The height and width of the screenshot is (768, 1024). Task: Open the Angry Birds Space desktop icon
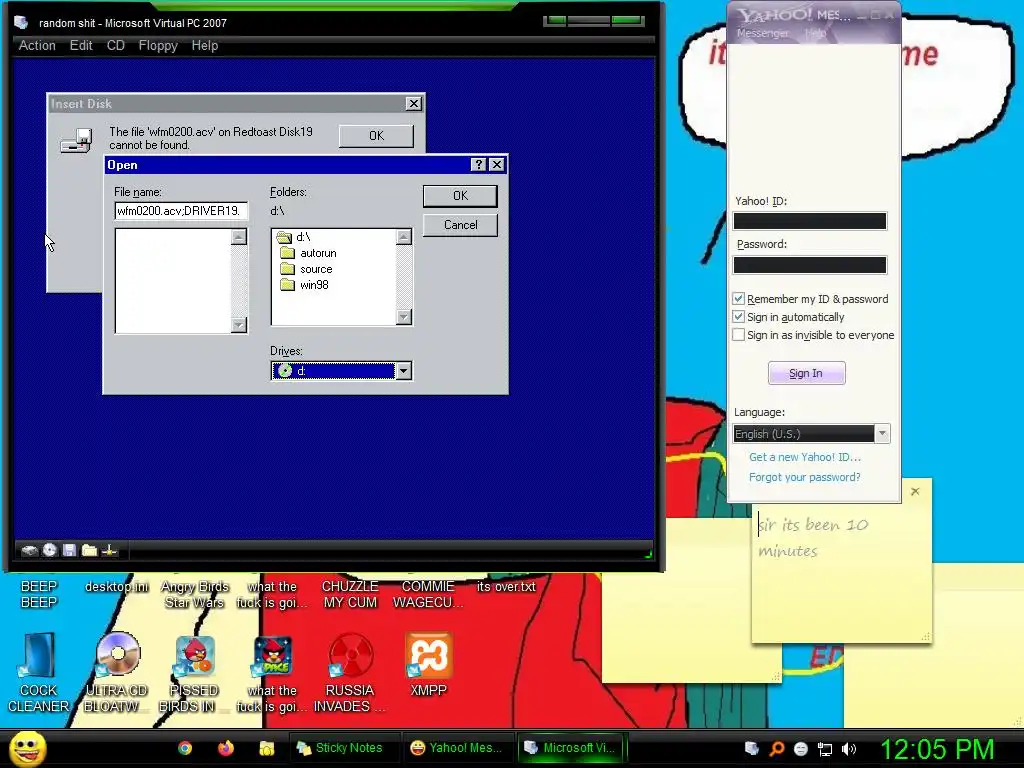tap(272, 654)
